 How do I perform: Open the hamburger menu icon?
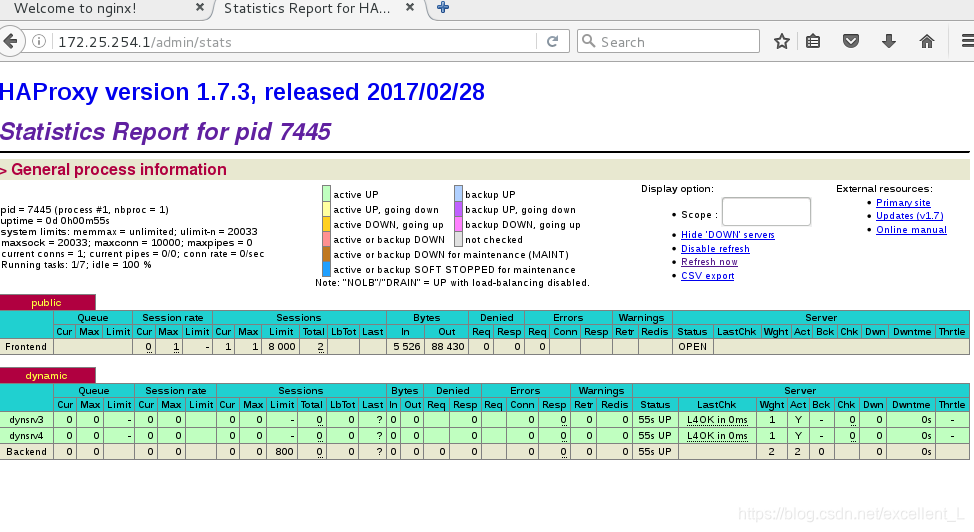point(967,42)
